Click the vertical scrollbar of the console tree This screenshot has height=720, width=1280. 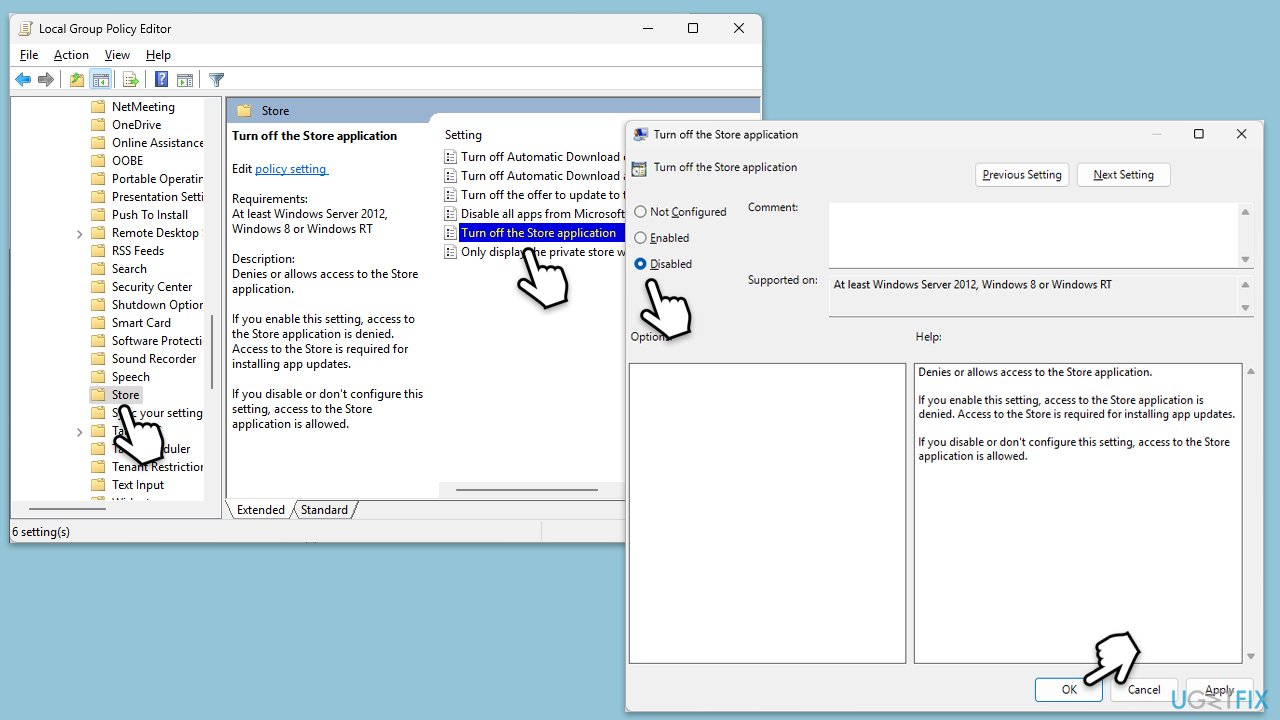pyautogui.click(x=211, y=353)
